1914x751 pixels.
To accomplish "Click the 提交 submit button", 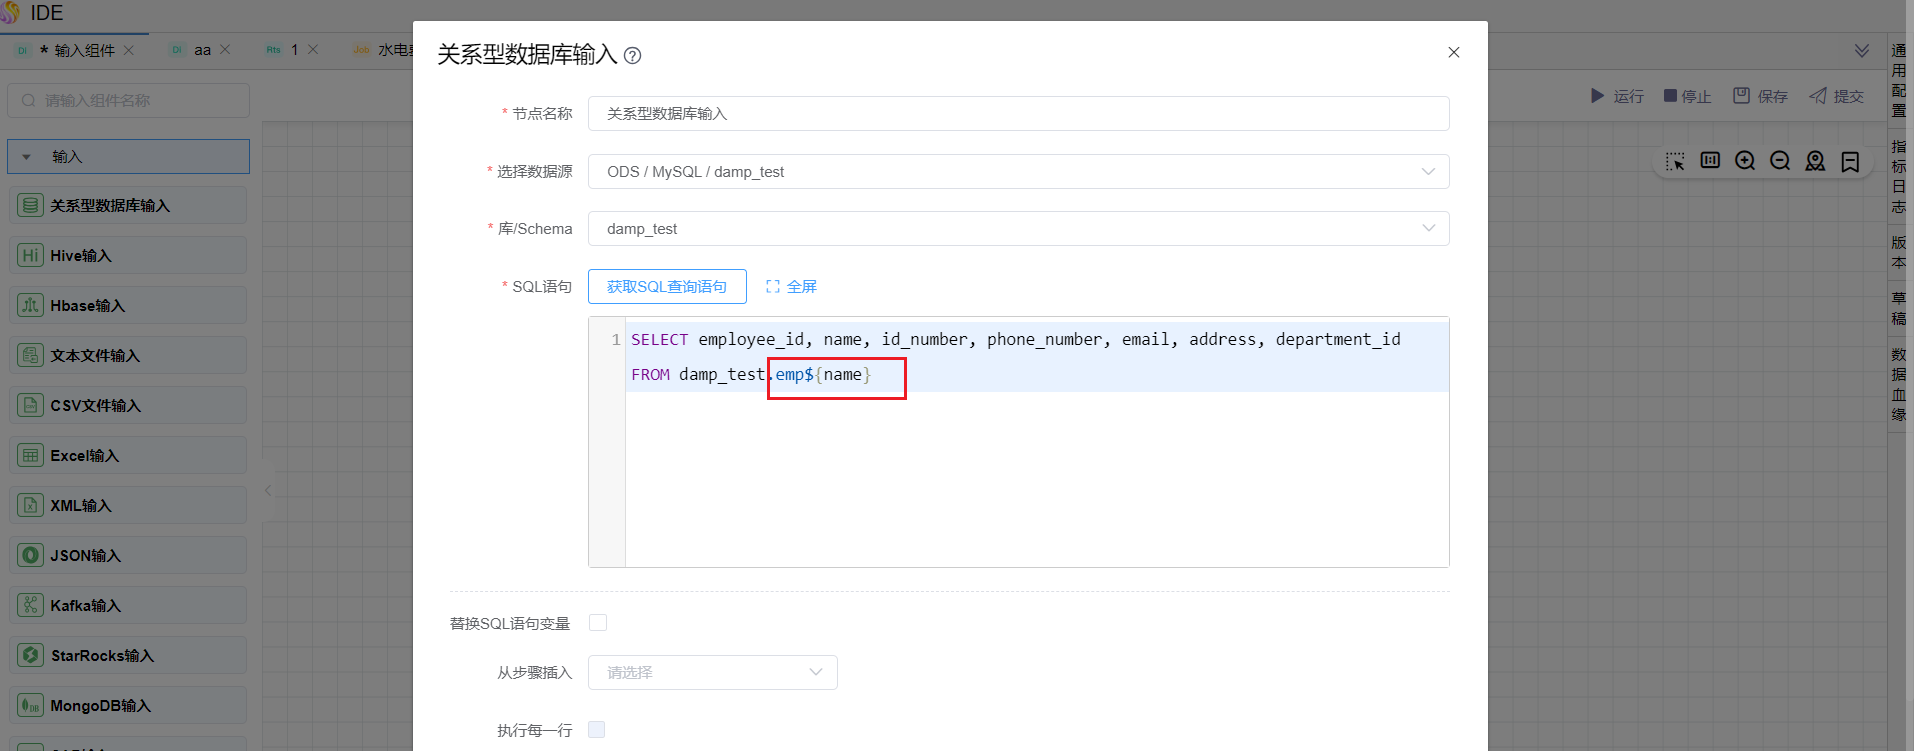I will click(x=1837, y=96).
